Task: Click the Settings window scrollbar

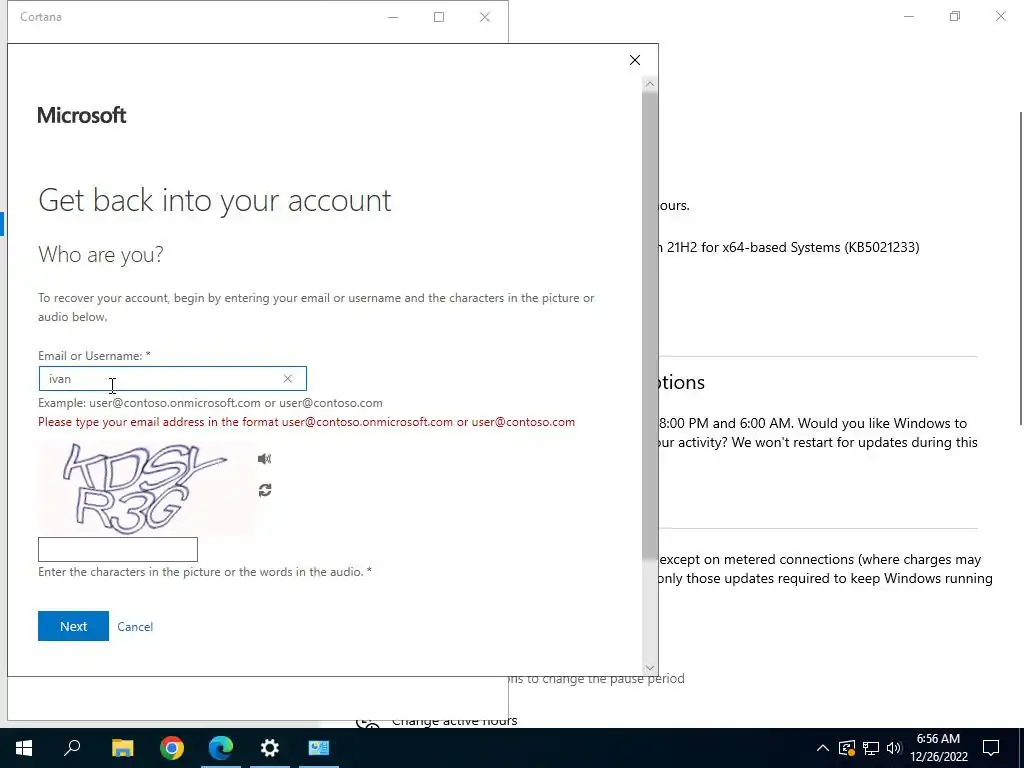Action: tap(1021, 268)
